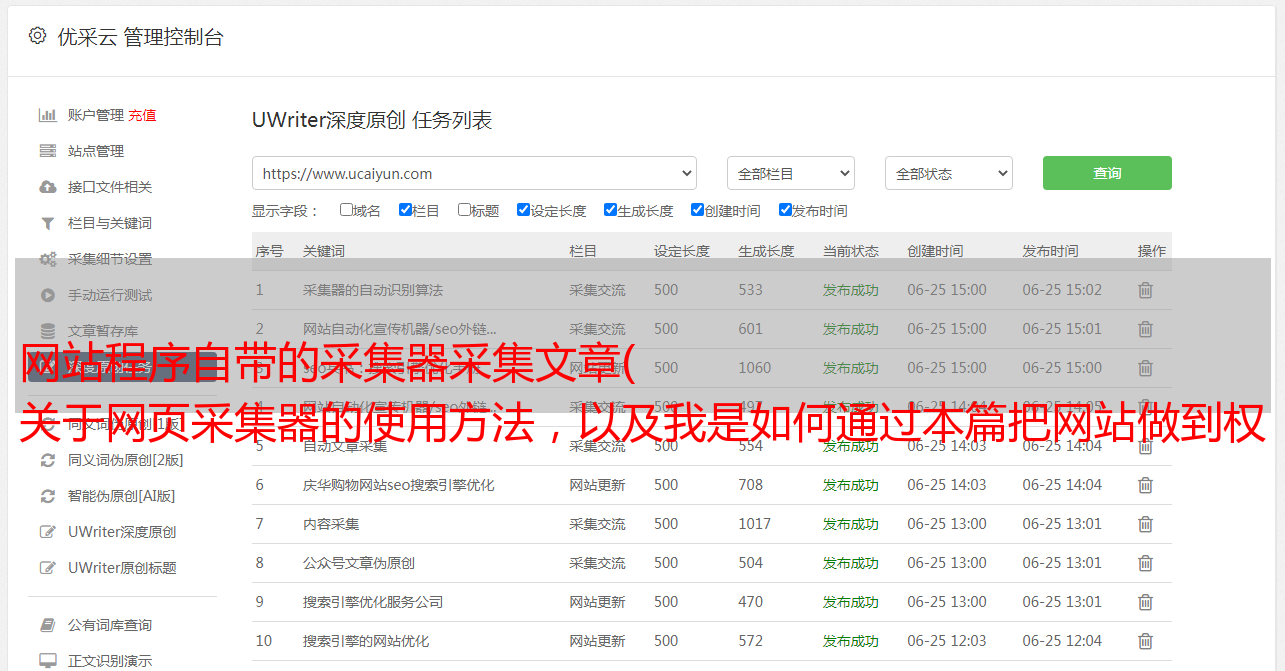Click the keyword 搜索引擎的网站优化
This screenshot has width=1285, height=671.
[x=366, y=641]
